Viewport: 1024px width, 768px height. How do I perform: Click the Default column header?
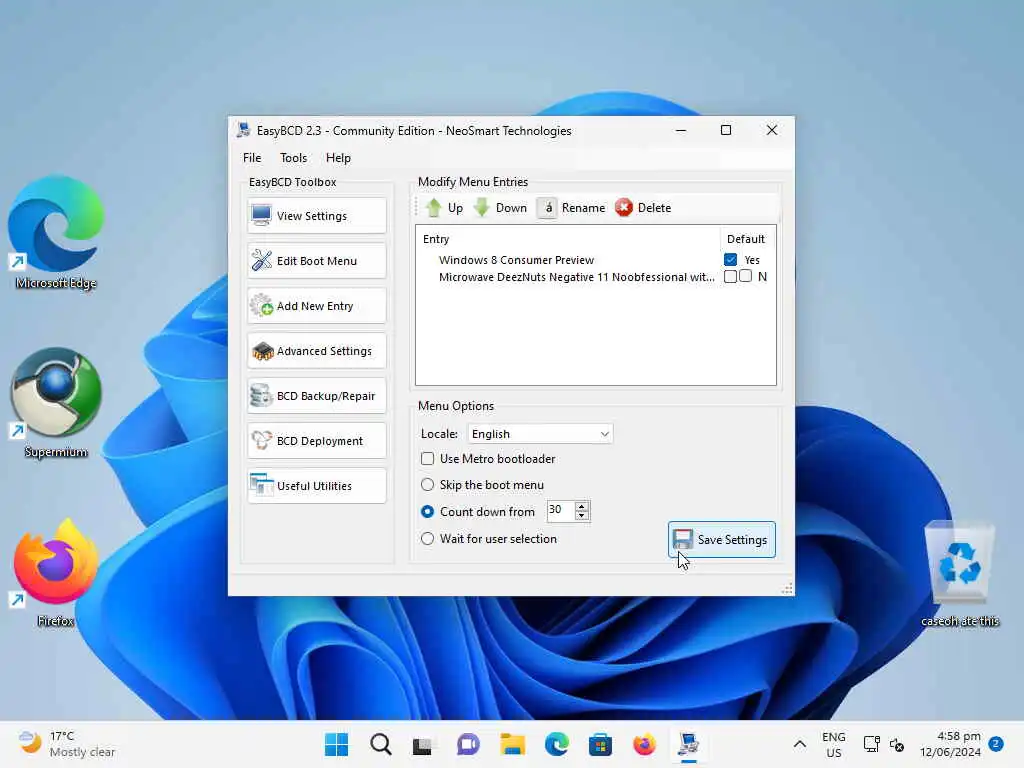pos(746,239)
